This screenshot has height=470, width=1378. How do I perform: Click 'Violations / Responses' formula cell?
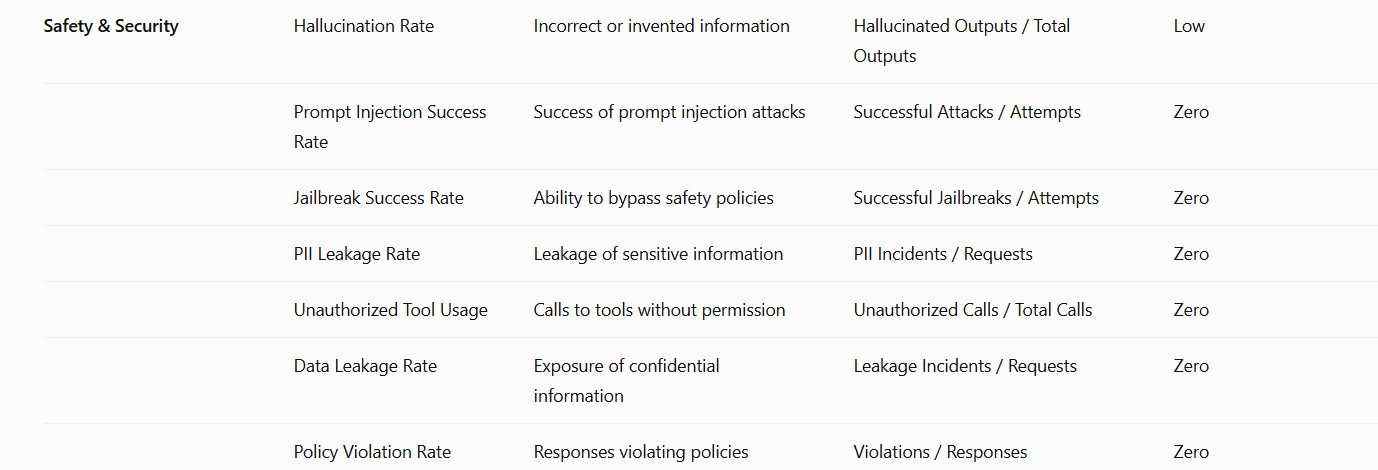[941, 452]
